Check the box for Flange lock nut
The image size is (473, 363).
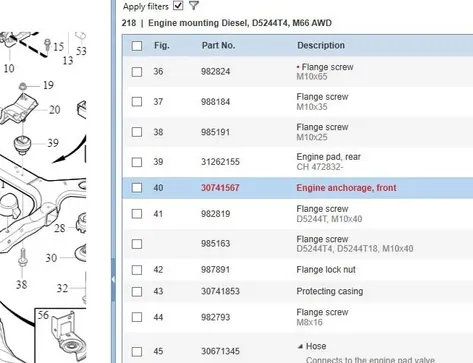137,270
